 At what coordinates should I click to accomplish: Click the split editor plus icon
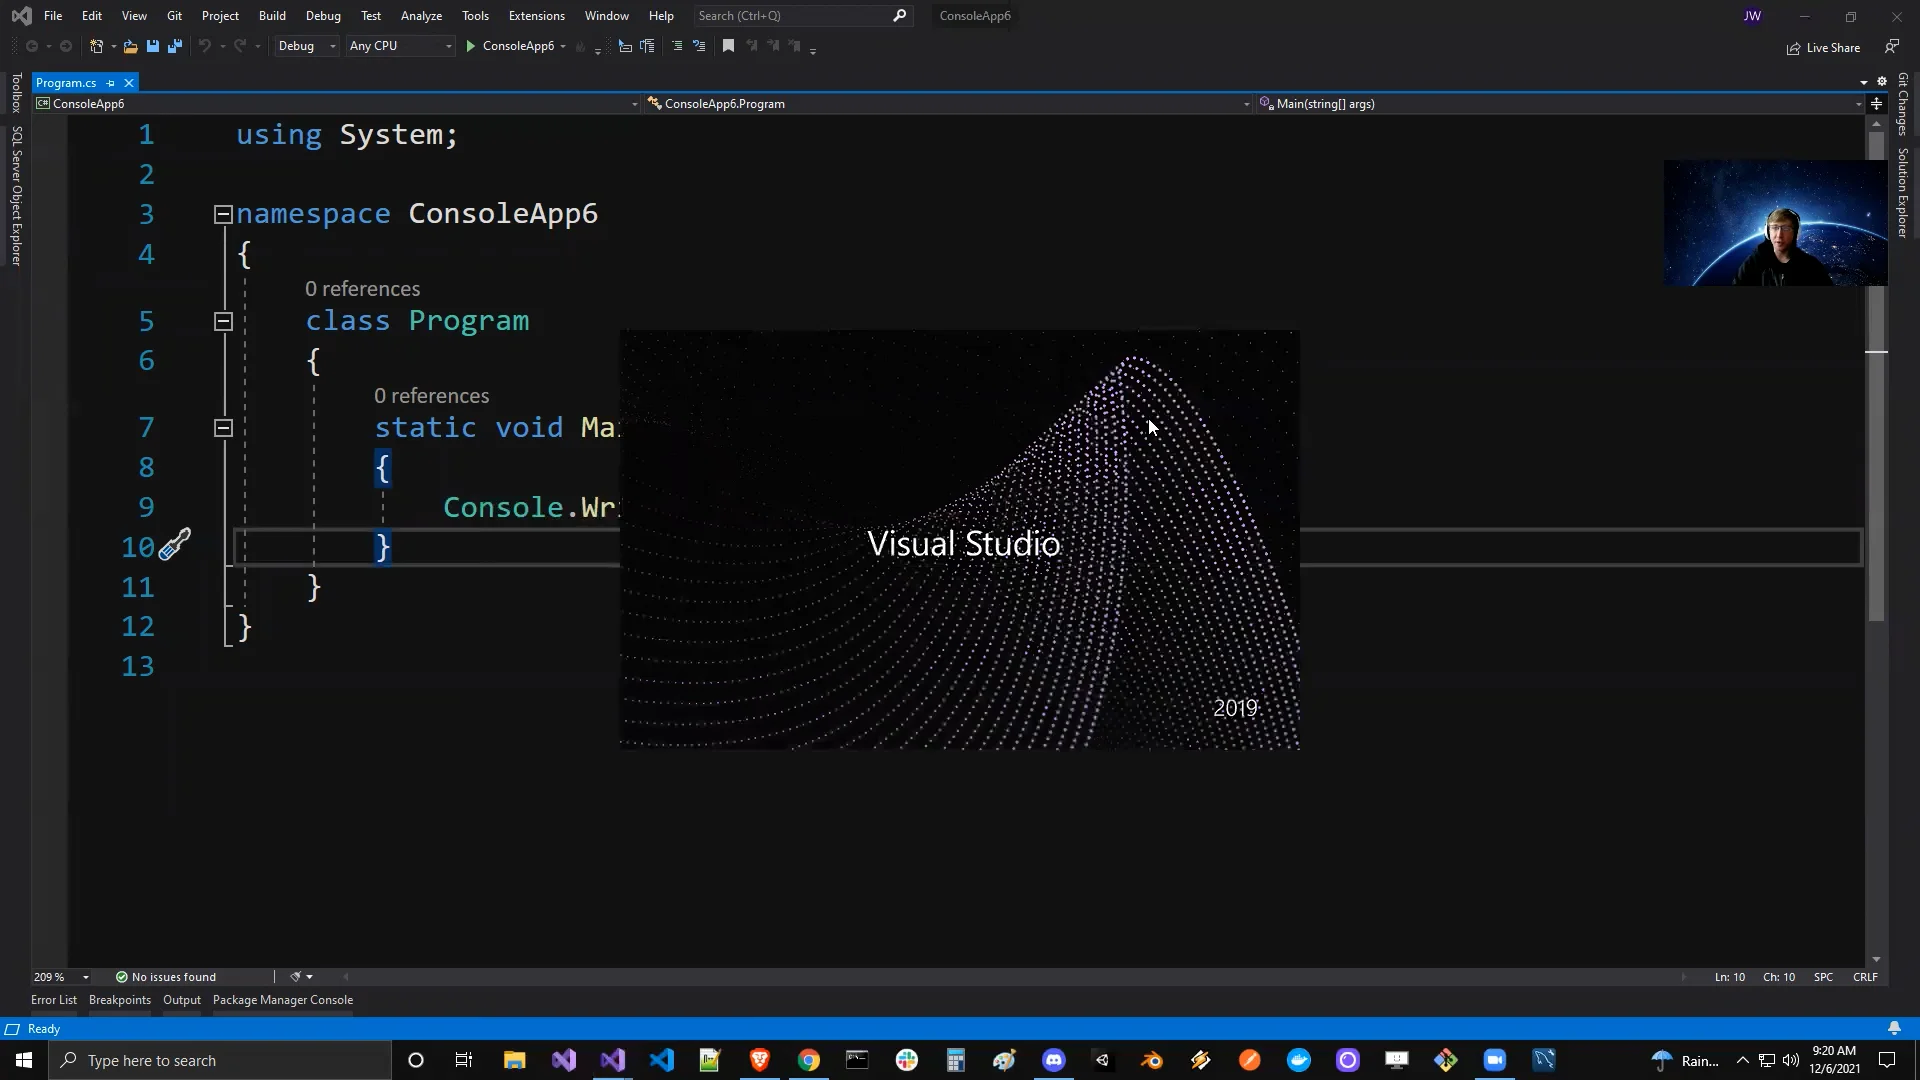pos(1876,103)
